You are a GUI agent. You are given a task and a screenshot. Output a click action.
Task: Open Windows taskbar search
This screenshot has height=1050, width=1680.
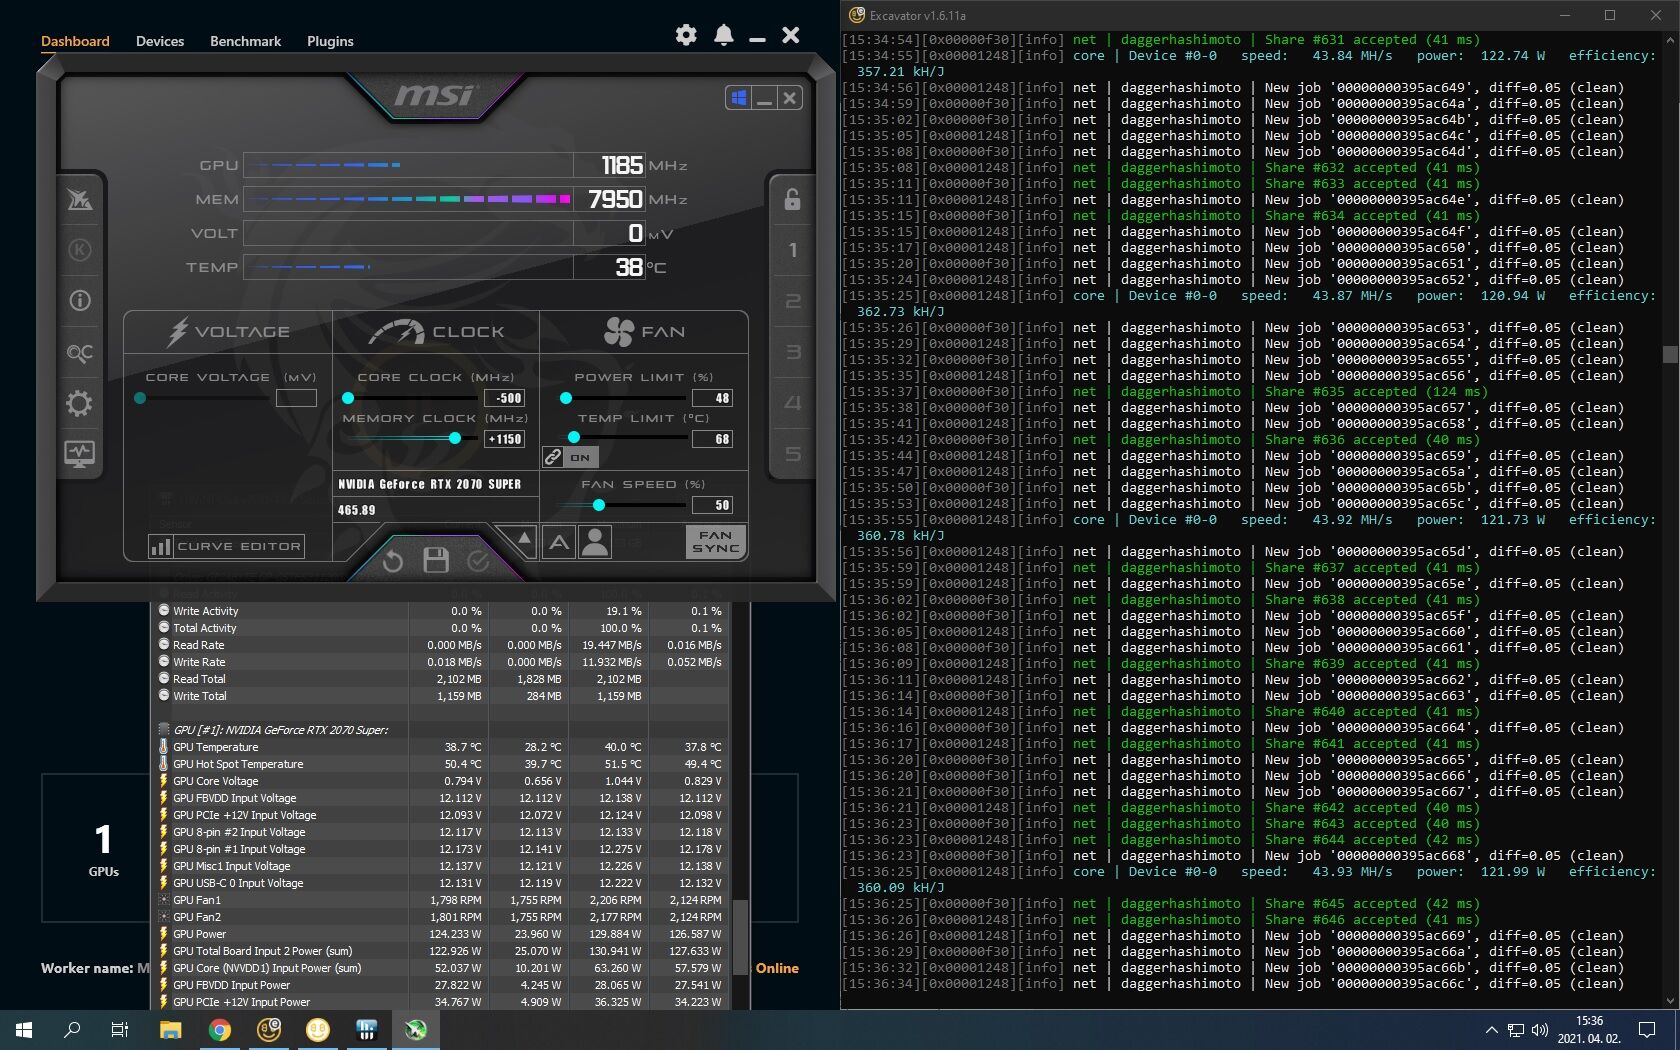[72, 1029]
